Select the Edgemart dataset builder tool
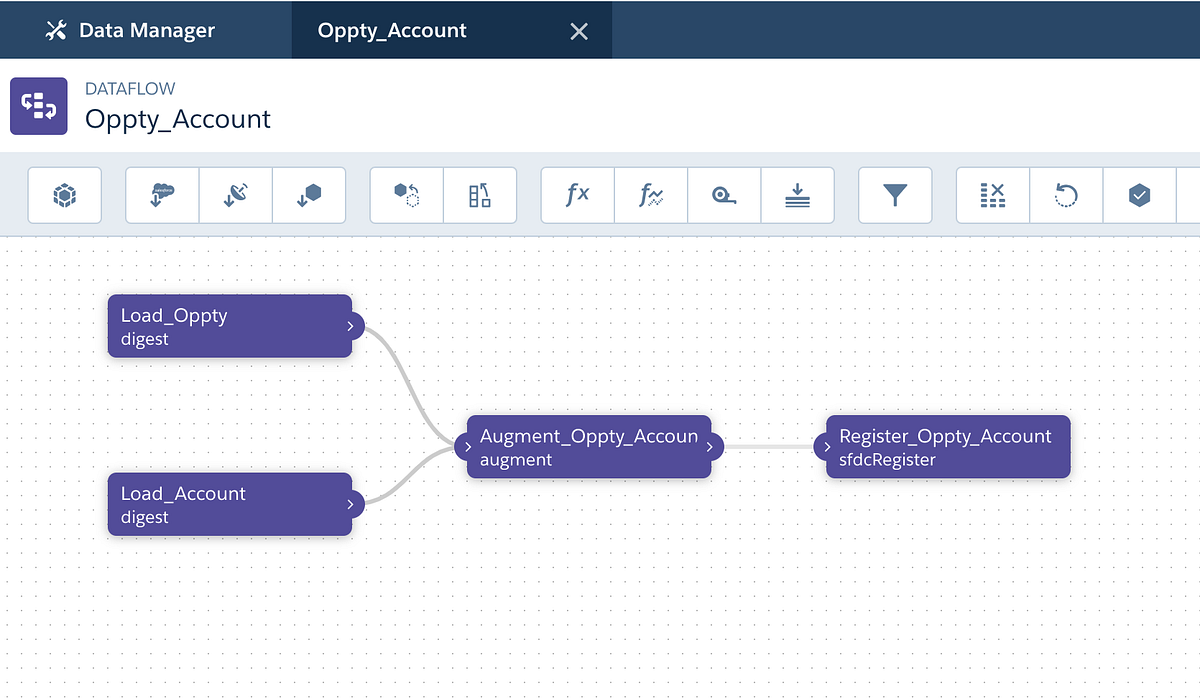The height and width of the screenshot is (698, 1200). pyautogui.click(x=64, y=195)
